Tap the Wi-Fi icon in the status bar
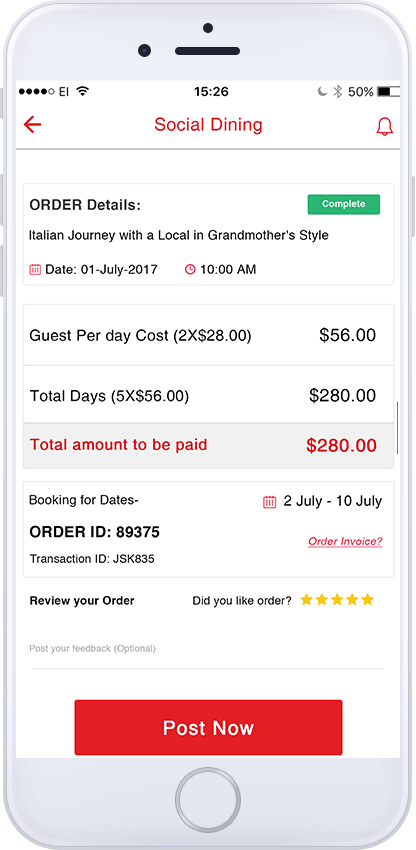This screenshot has height=850, width=416. pos(82,91)
